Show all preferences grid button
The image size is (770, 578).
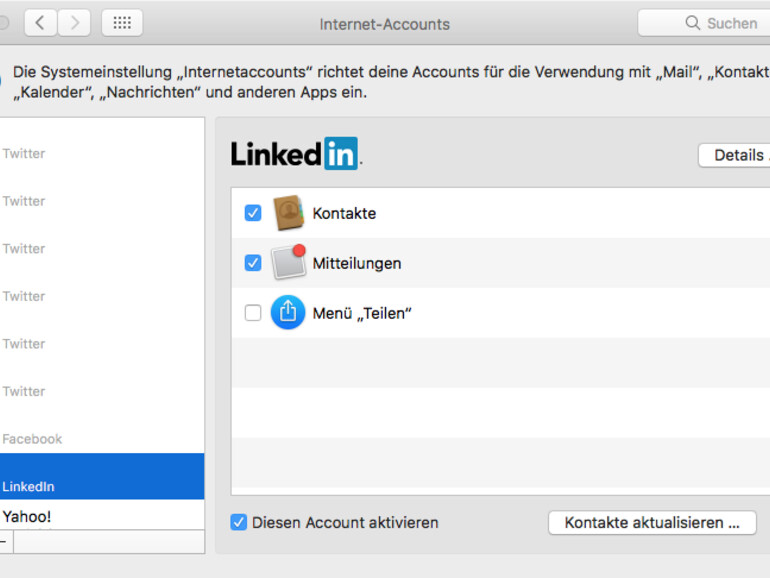click(x=122, y=23)
